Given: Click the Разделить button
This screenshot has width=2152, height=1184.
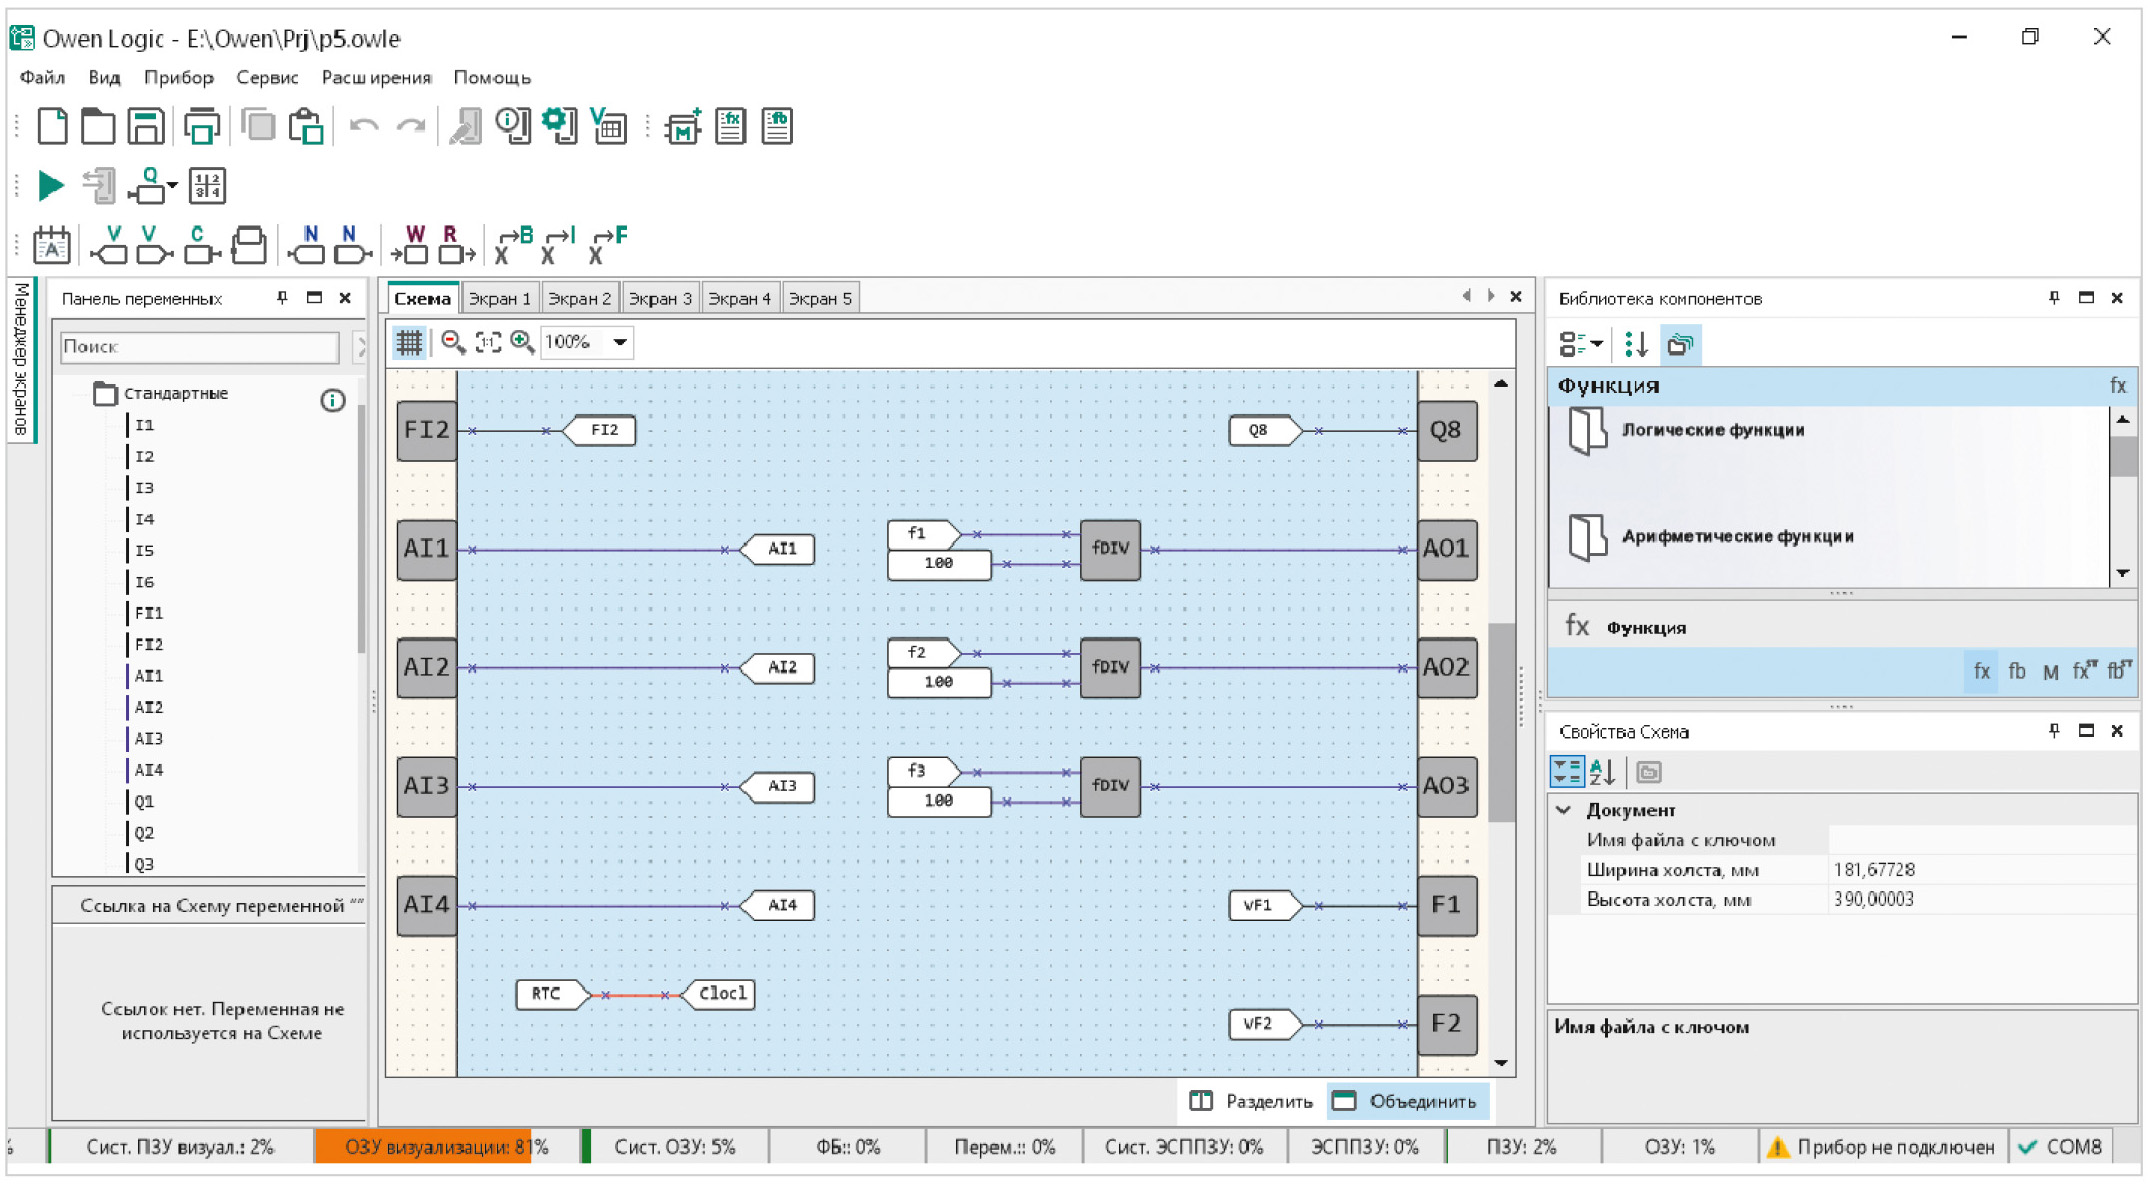Looking at the screenshot, I should (x=1252, y=1101).
